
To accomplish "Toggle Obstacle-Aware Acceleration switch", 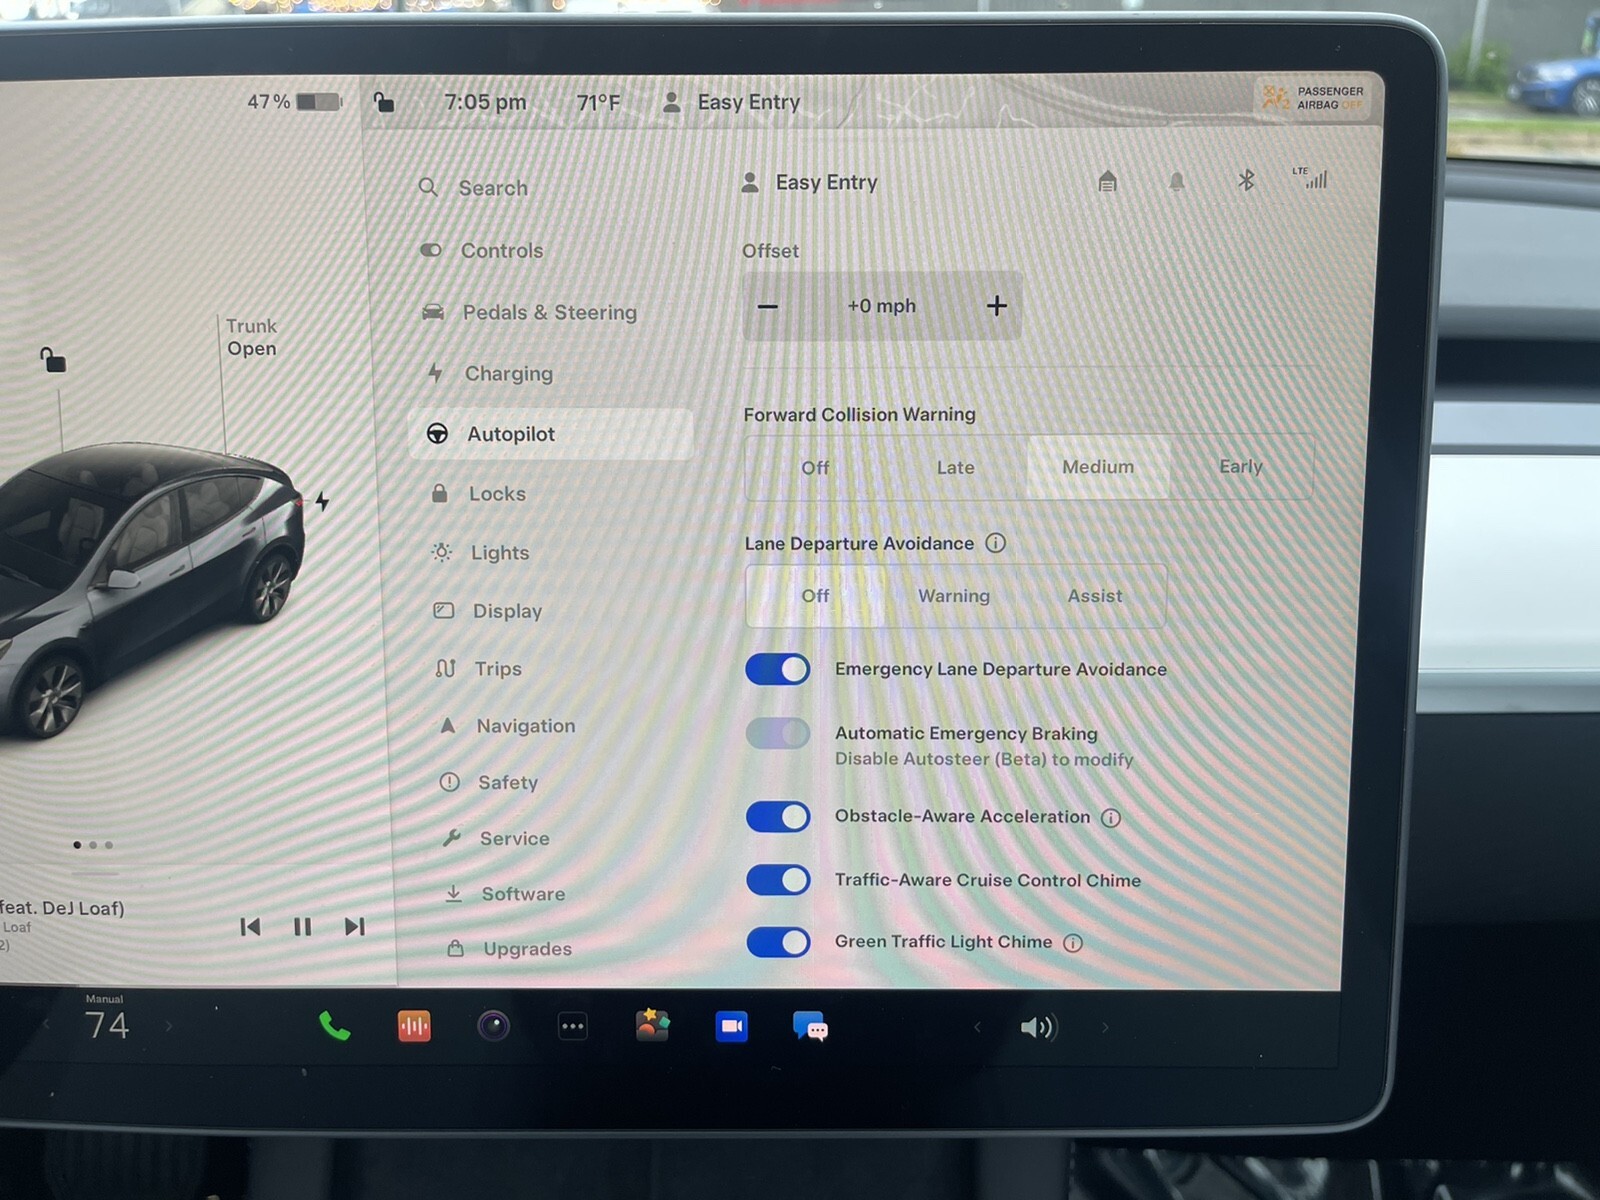I will coord(778,817).
